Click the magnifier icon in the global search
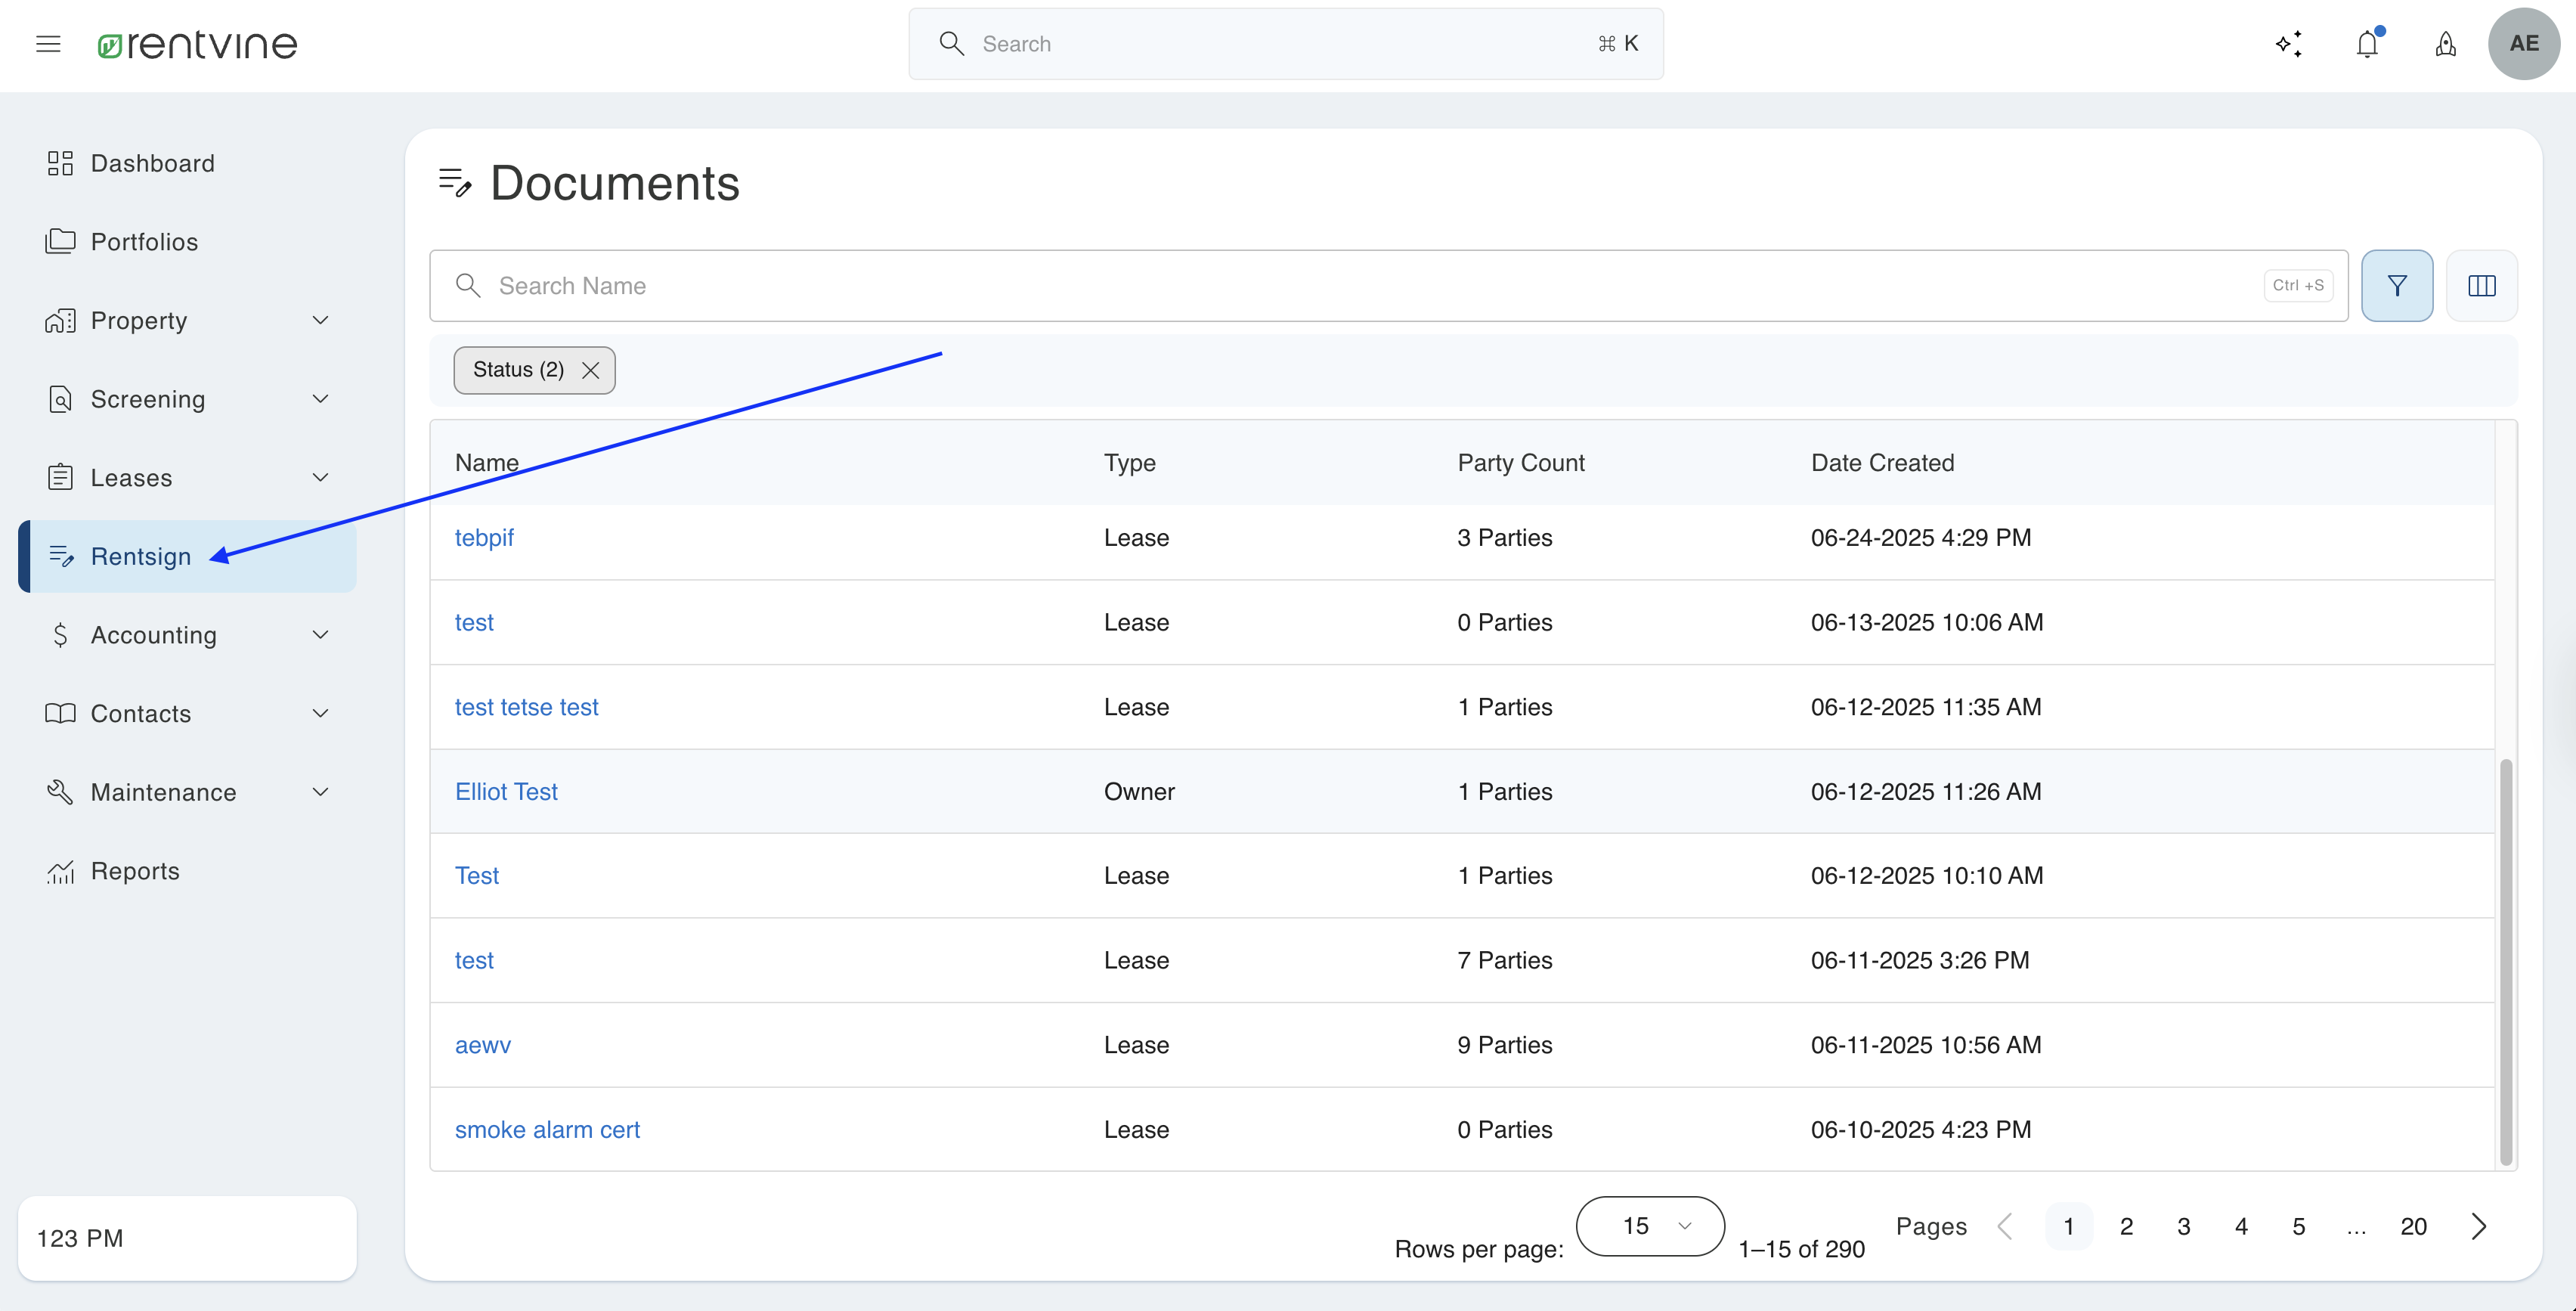2576x1311 pixels. click(951, 44)
